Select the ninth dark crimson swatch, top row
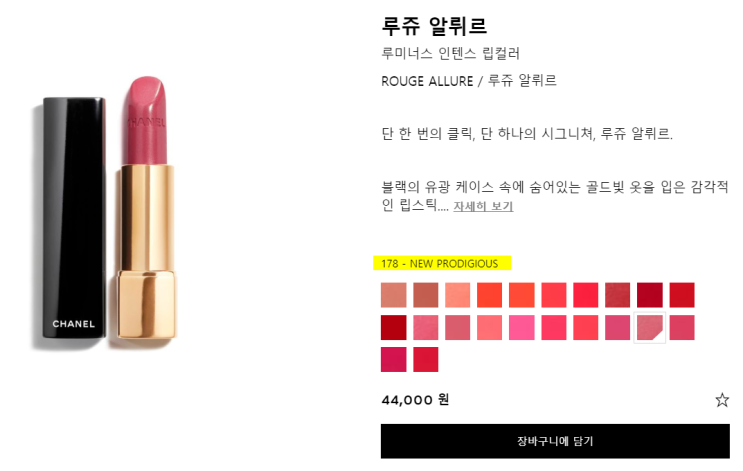 pos(650,295)
